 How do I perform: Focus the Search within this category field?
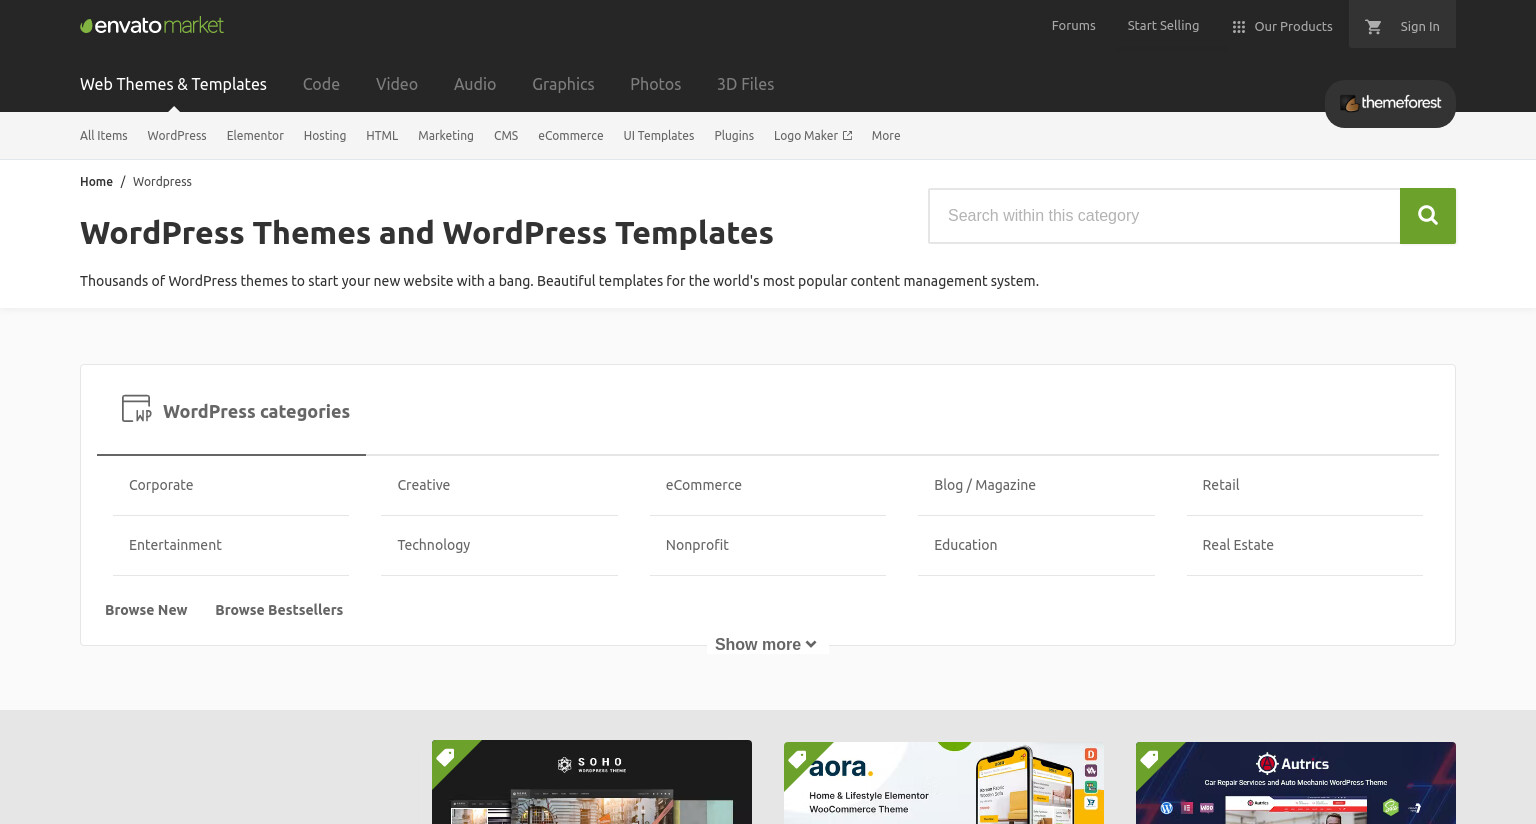(x=1164, y=216)
